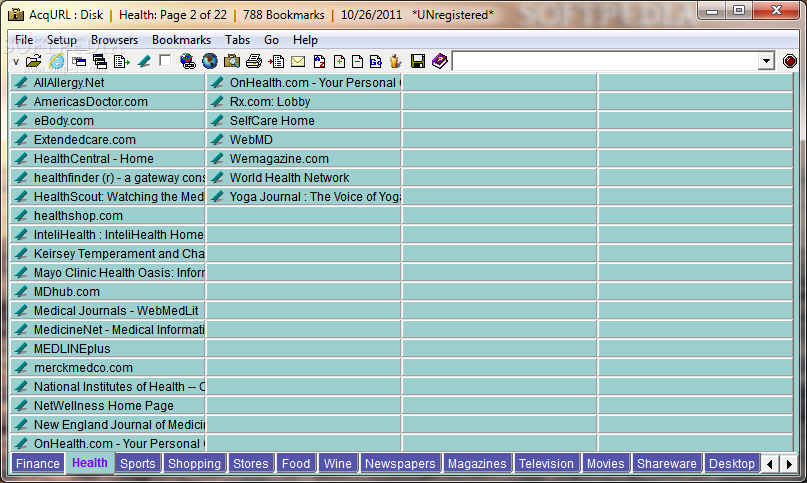Click the orange person figure icon
Screen dimensions: 807x483
[395, 61]
